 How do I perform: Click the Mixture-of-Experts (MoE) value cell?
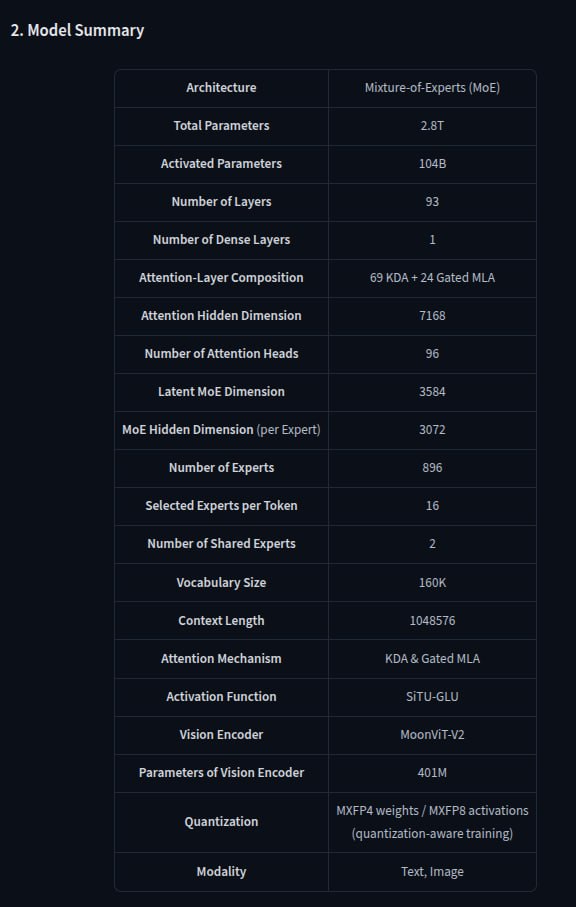tap(432, 87)
